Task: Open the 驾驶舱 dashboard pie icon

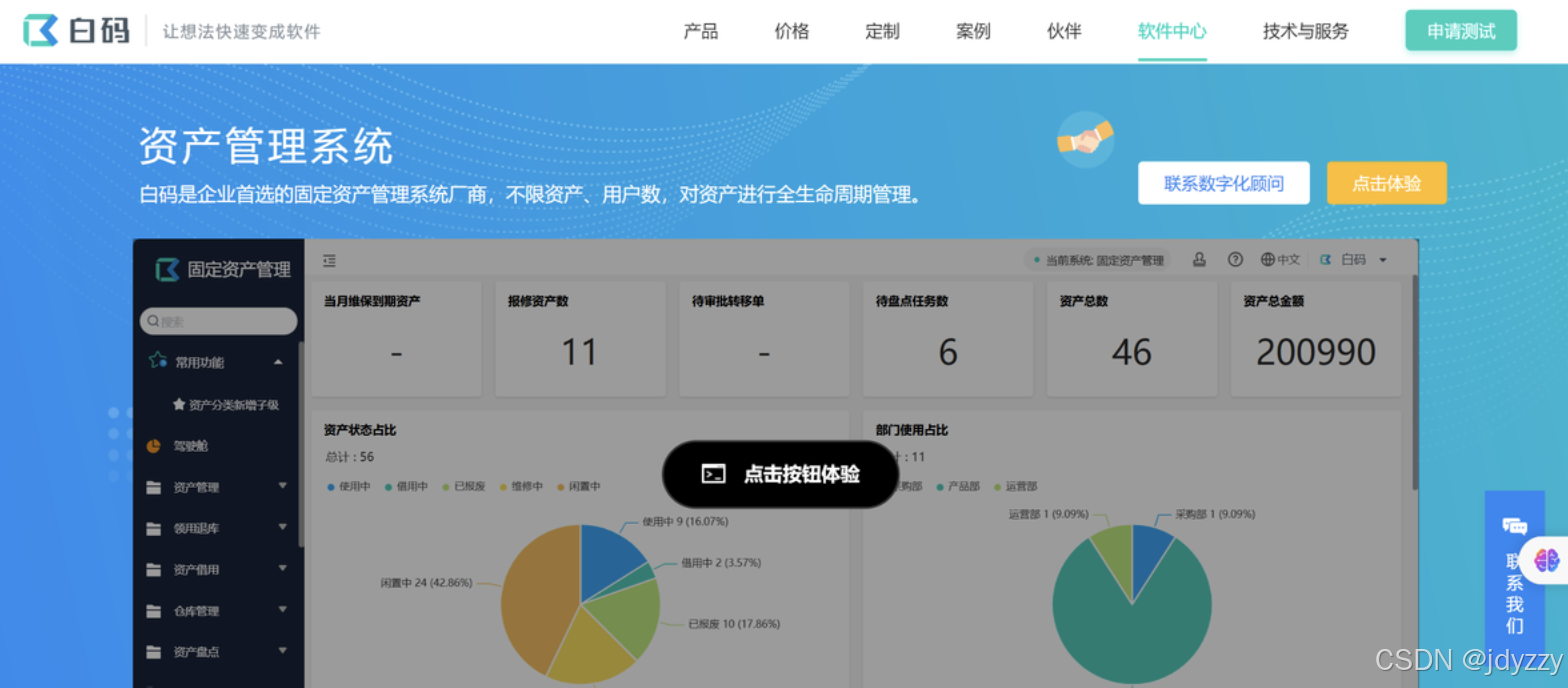Action: (x=153, y=446)
